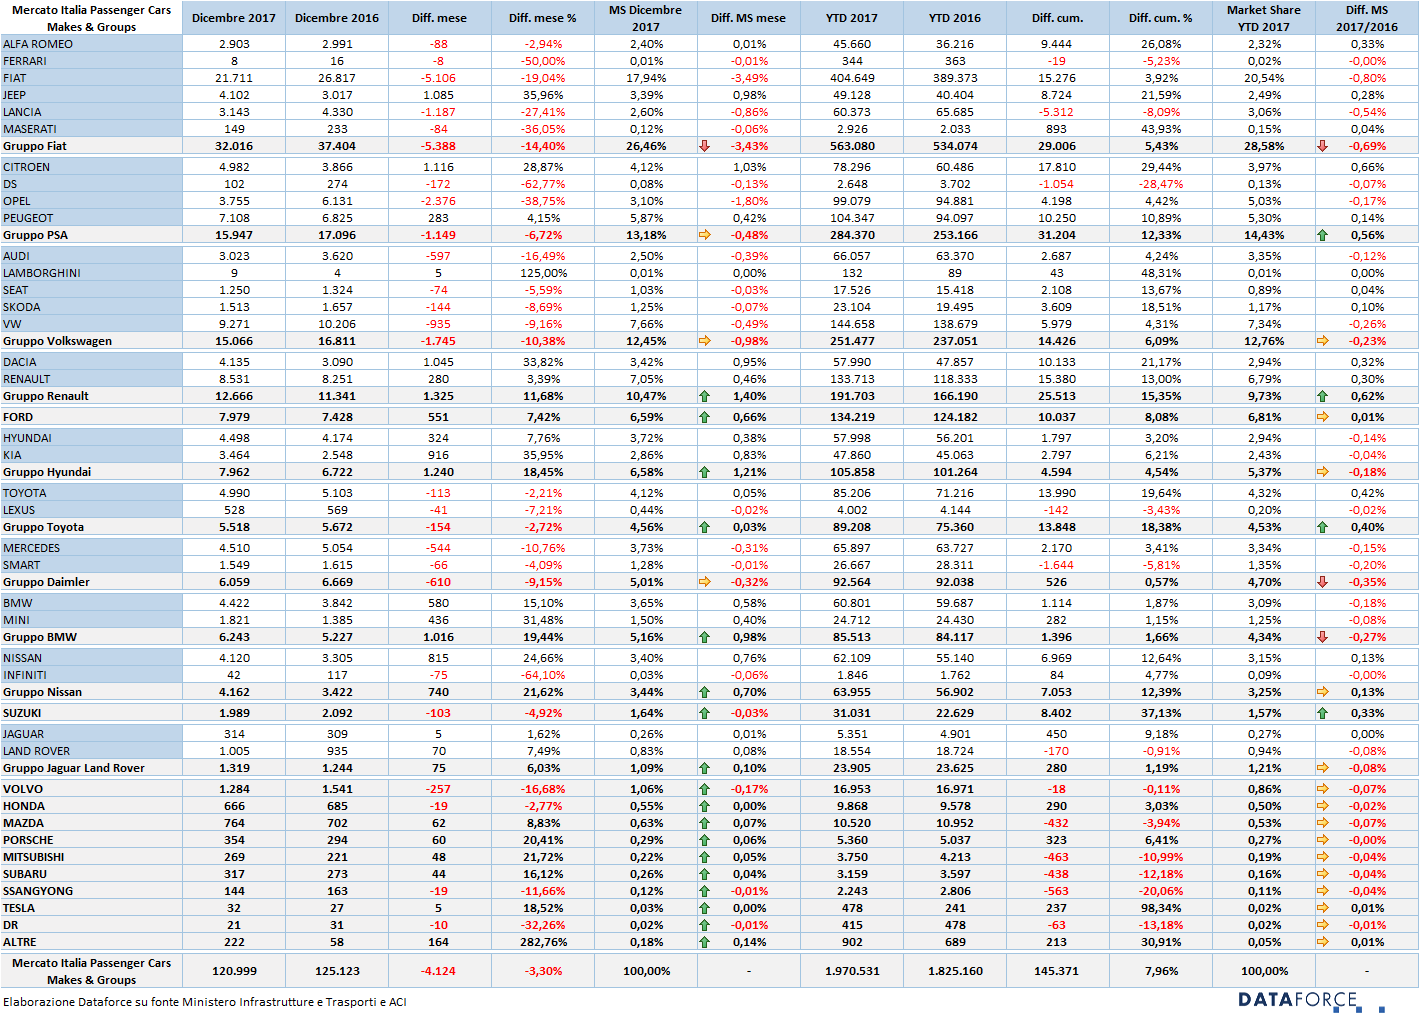Click the red down arrow beside Gruppo Fiat -0,69%
This screenshot has height=1016, width=1419.
[1322, 146]
